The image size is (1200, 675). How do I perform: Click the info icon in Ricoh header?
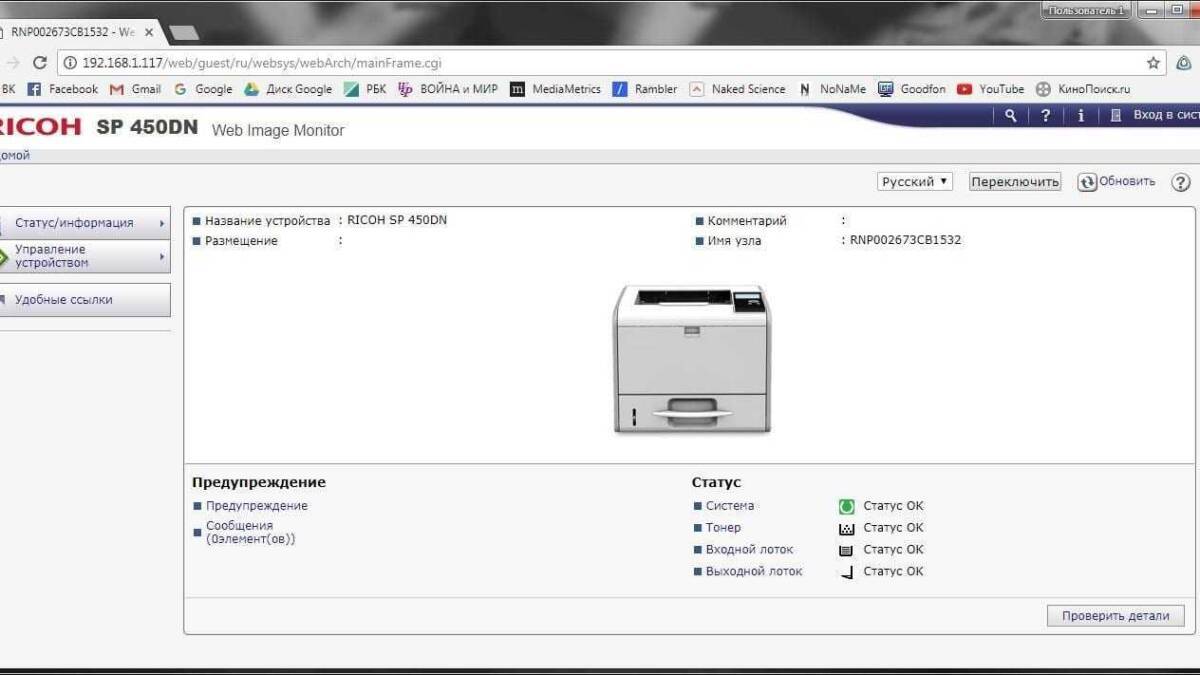point(1081,116)
